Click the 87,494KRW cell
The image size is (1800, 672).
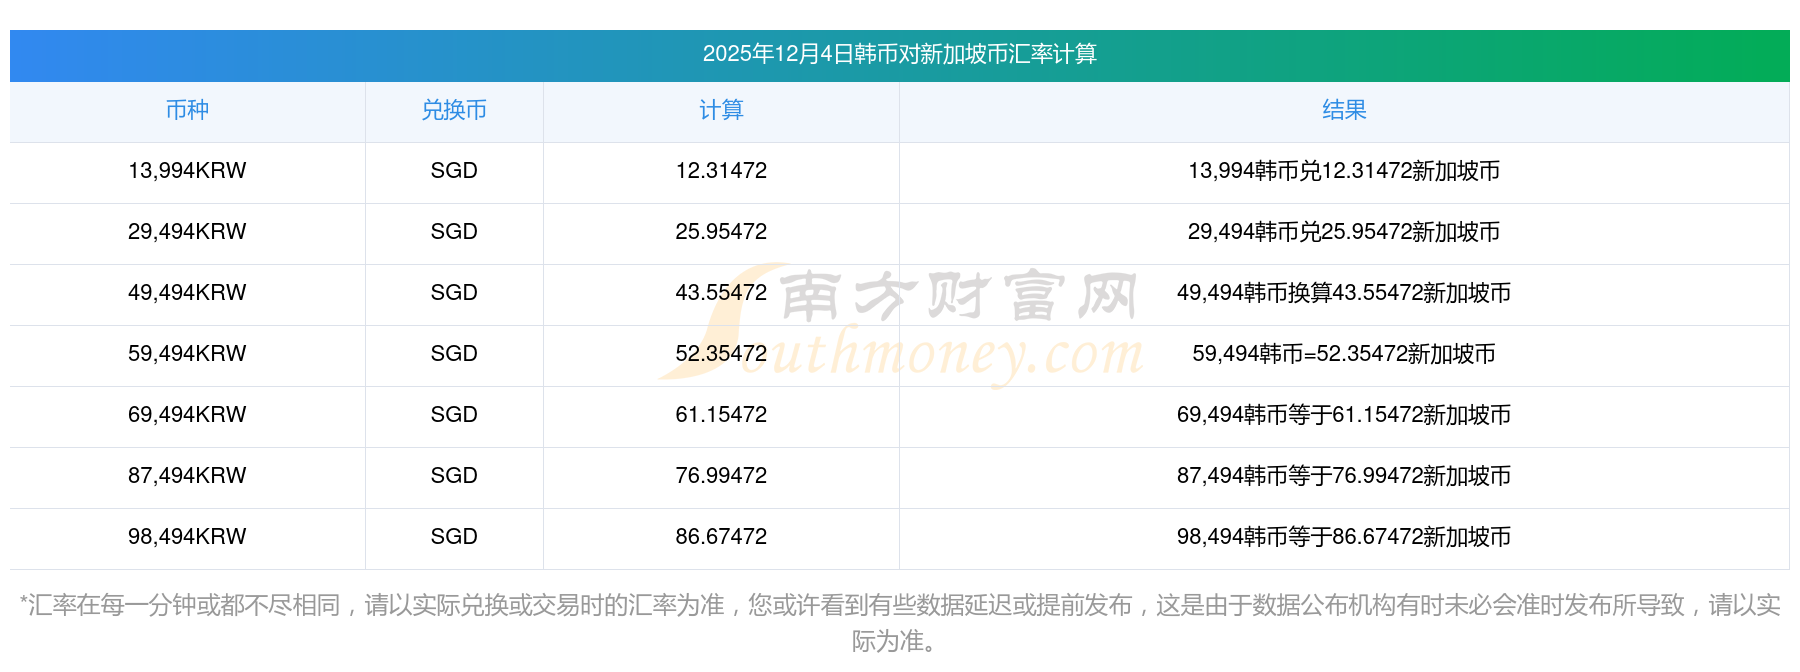coord(187,476)
